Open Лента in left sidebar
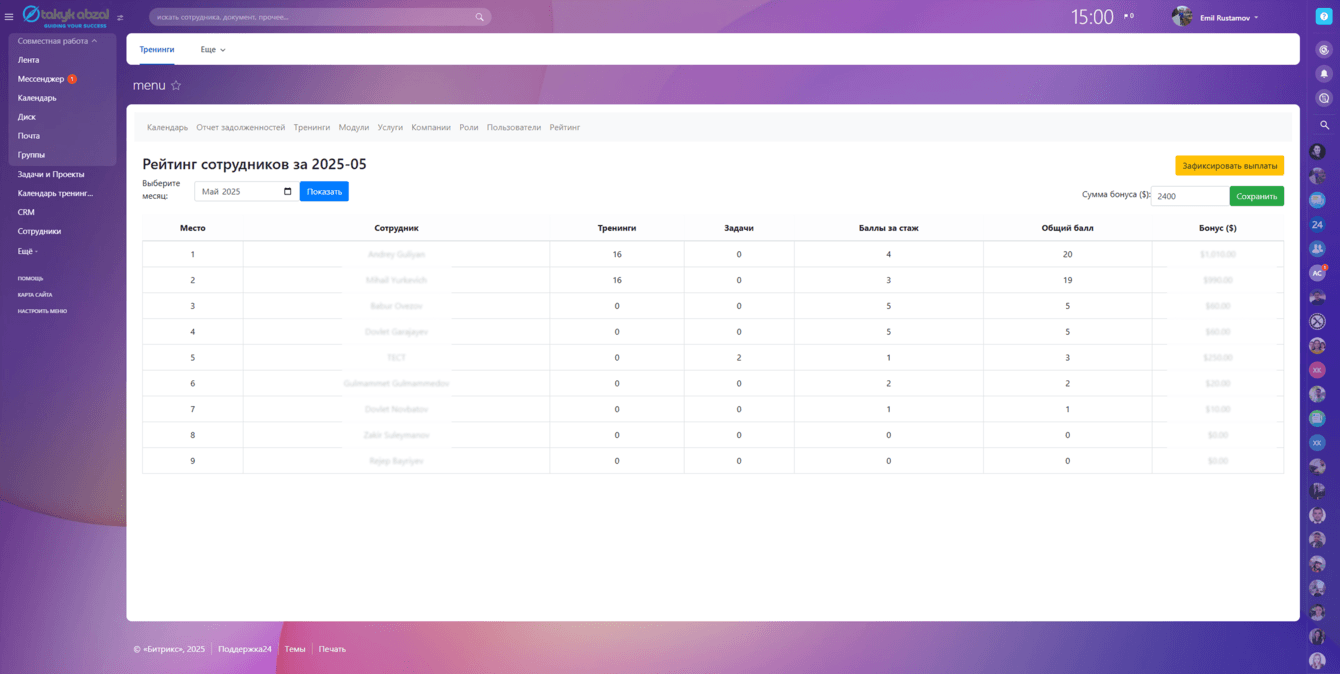 point(29,60)
